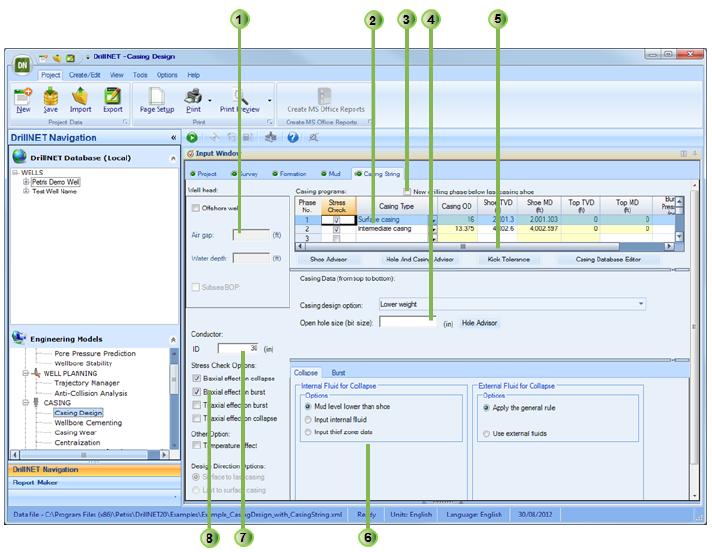Click the Export icon in ribbon
The width and height of the screenshot is (712, 552).
click(x=112, y=95)
